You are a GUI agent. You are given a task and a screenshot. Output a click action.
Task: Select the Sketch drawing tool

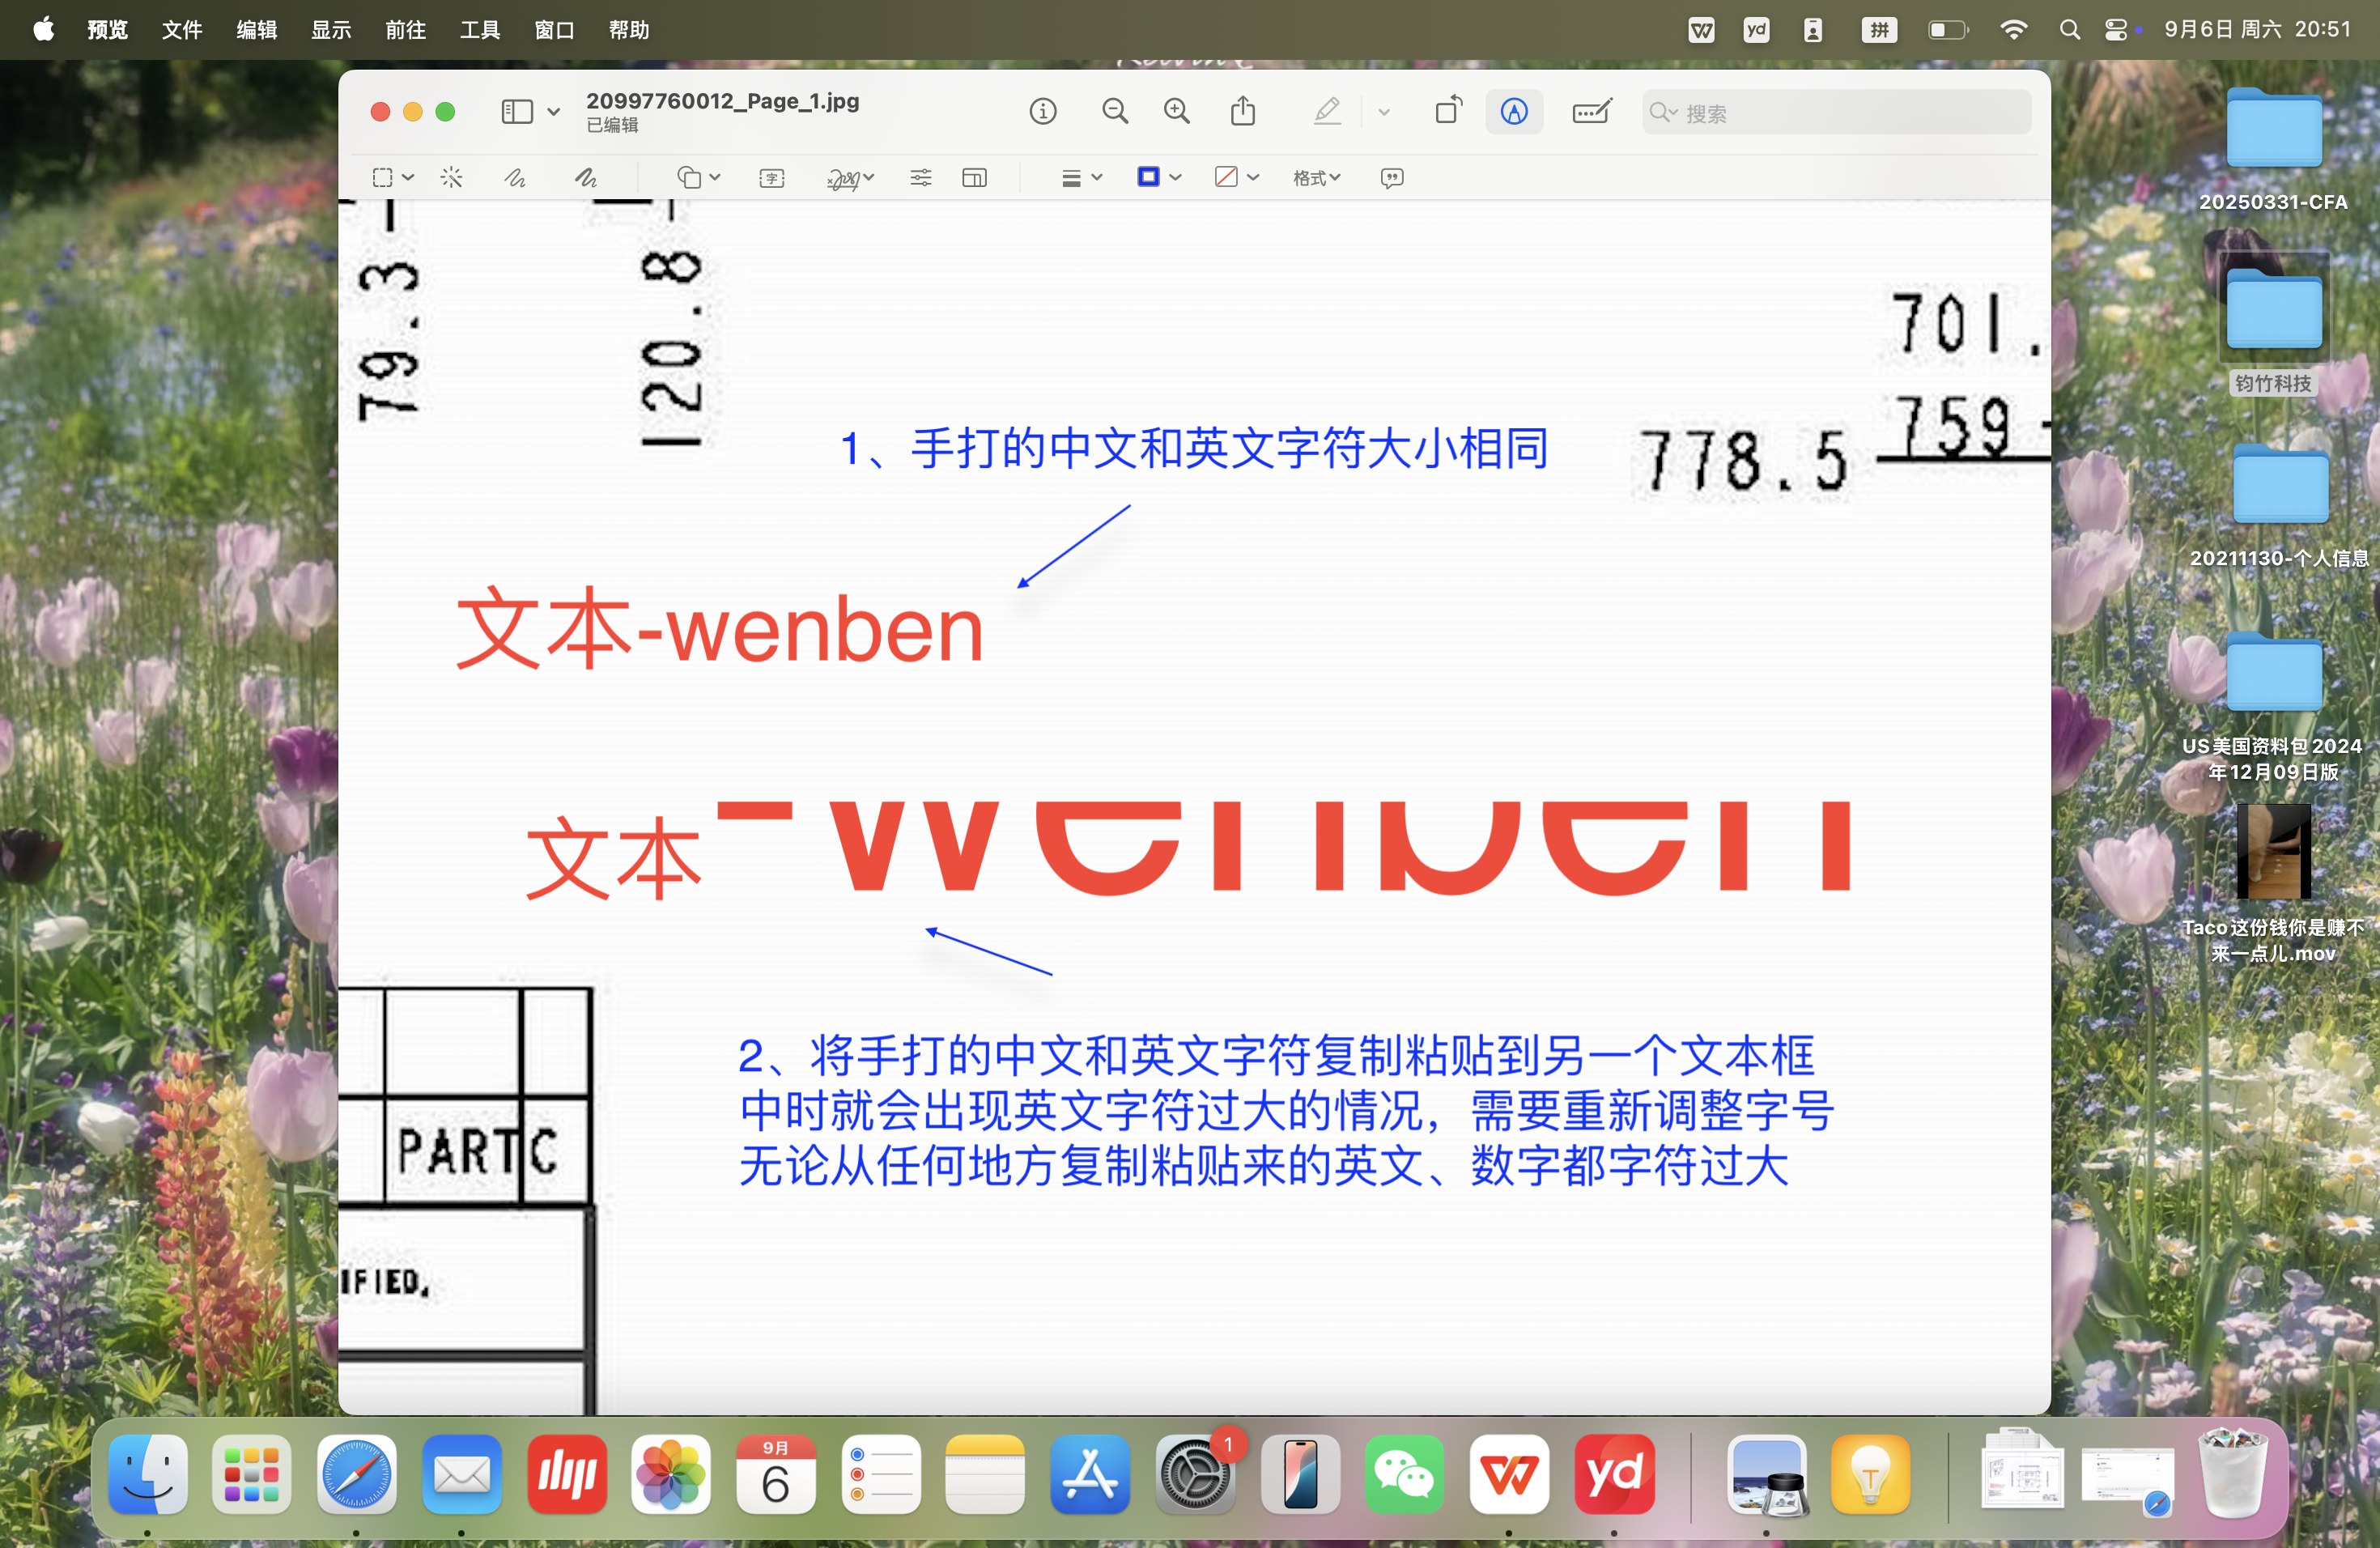(x=515, y=178)
